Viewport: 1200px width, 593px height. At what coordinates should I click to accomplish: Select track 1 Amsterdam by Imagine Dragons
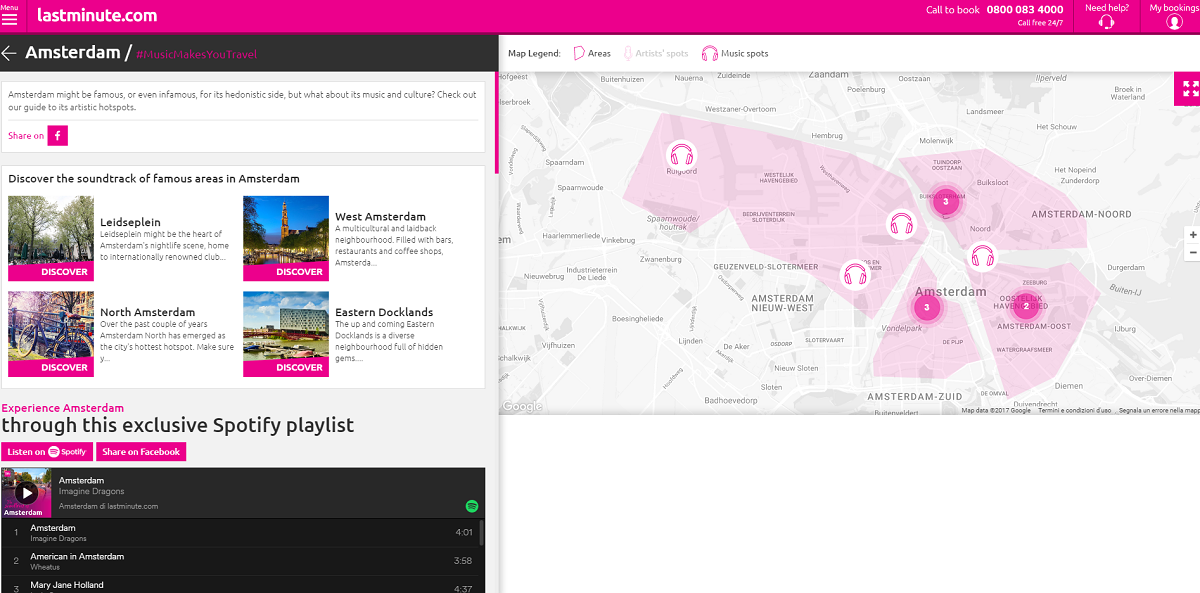click(242, 532)
